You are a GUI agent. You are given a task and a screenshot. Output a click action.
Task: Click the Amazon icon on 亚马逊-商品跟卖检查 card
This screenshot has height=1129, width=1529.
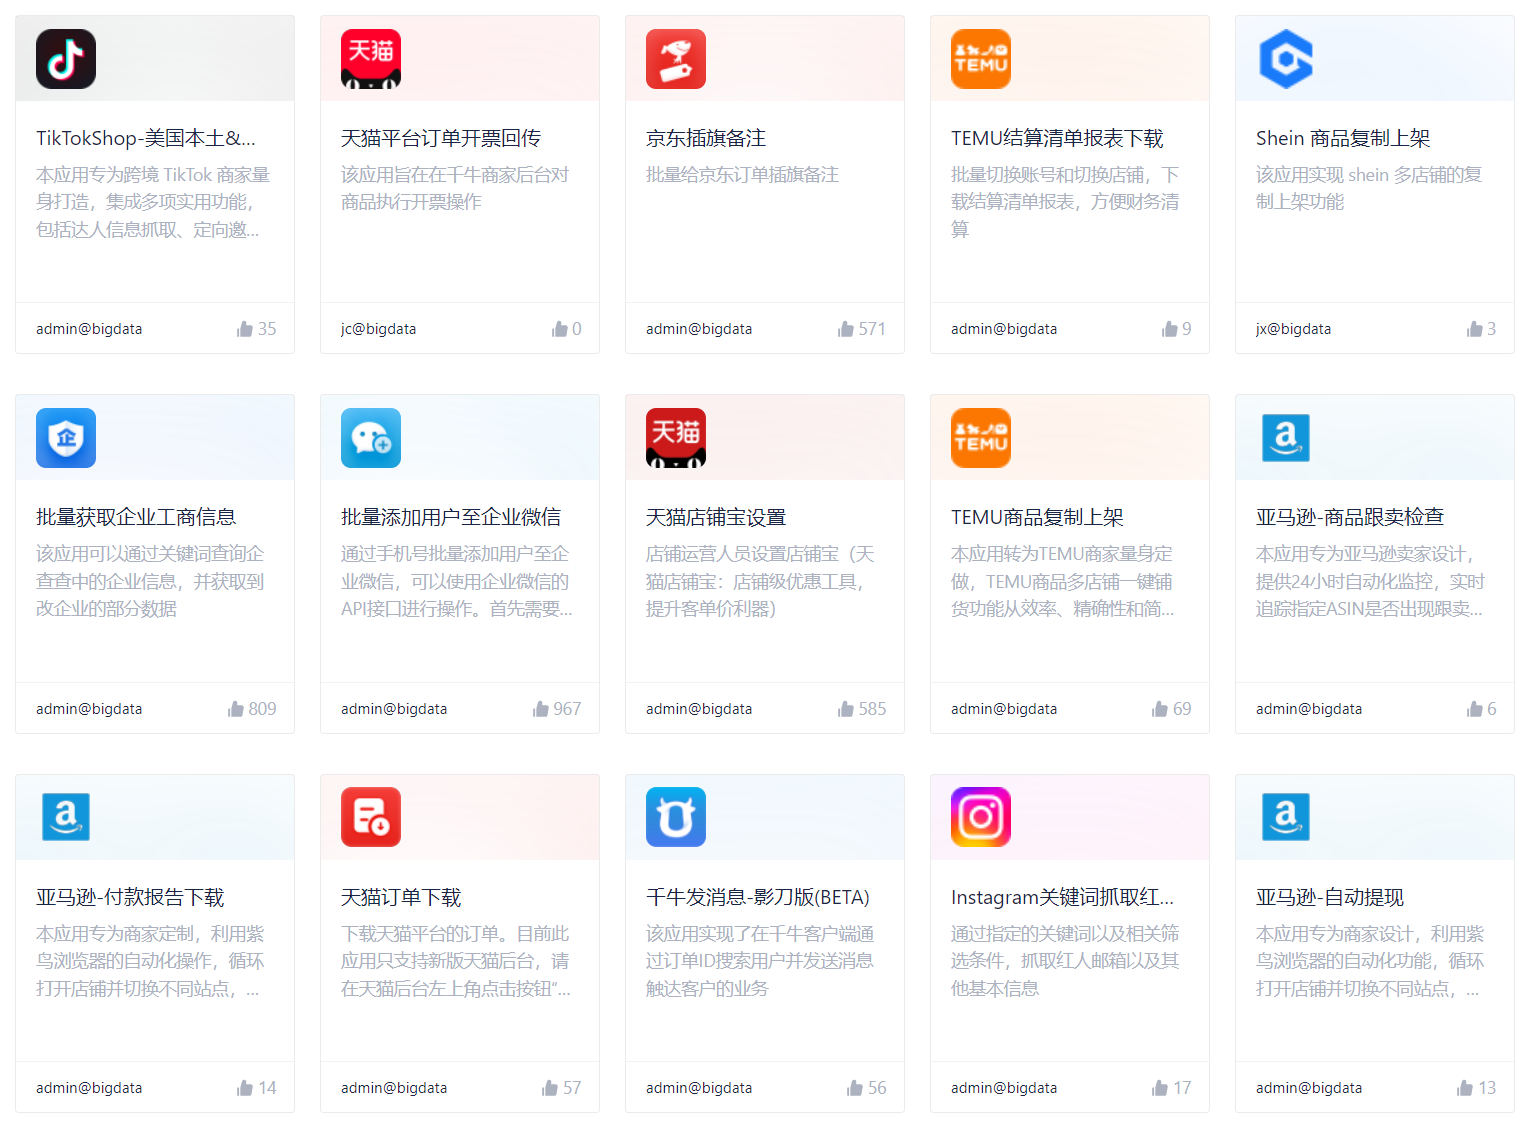[x=1286, y=438]
